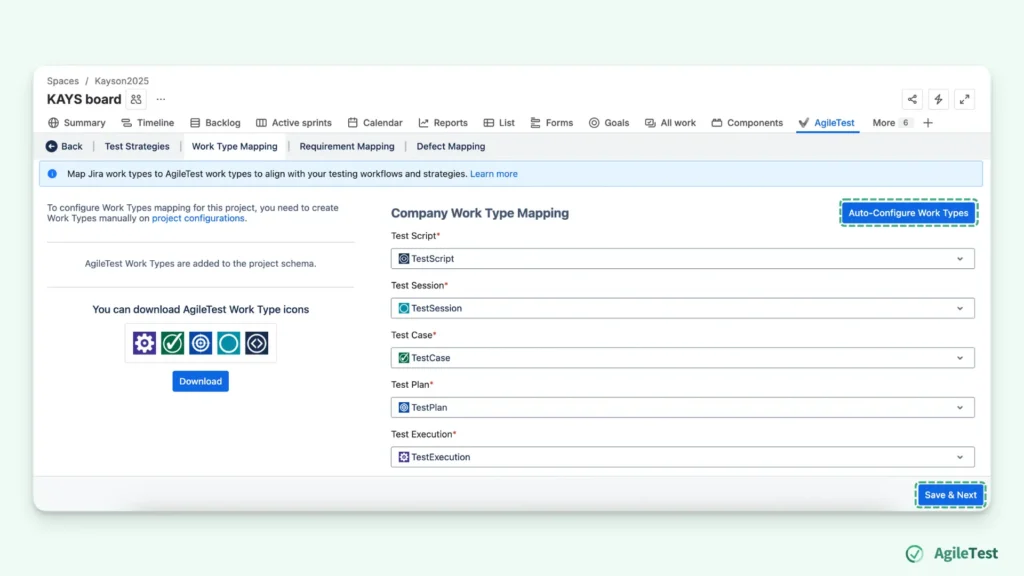
Task: Go to the Requirement Mapping sub-tab
Action: pos(347,146)
